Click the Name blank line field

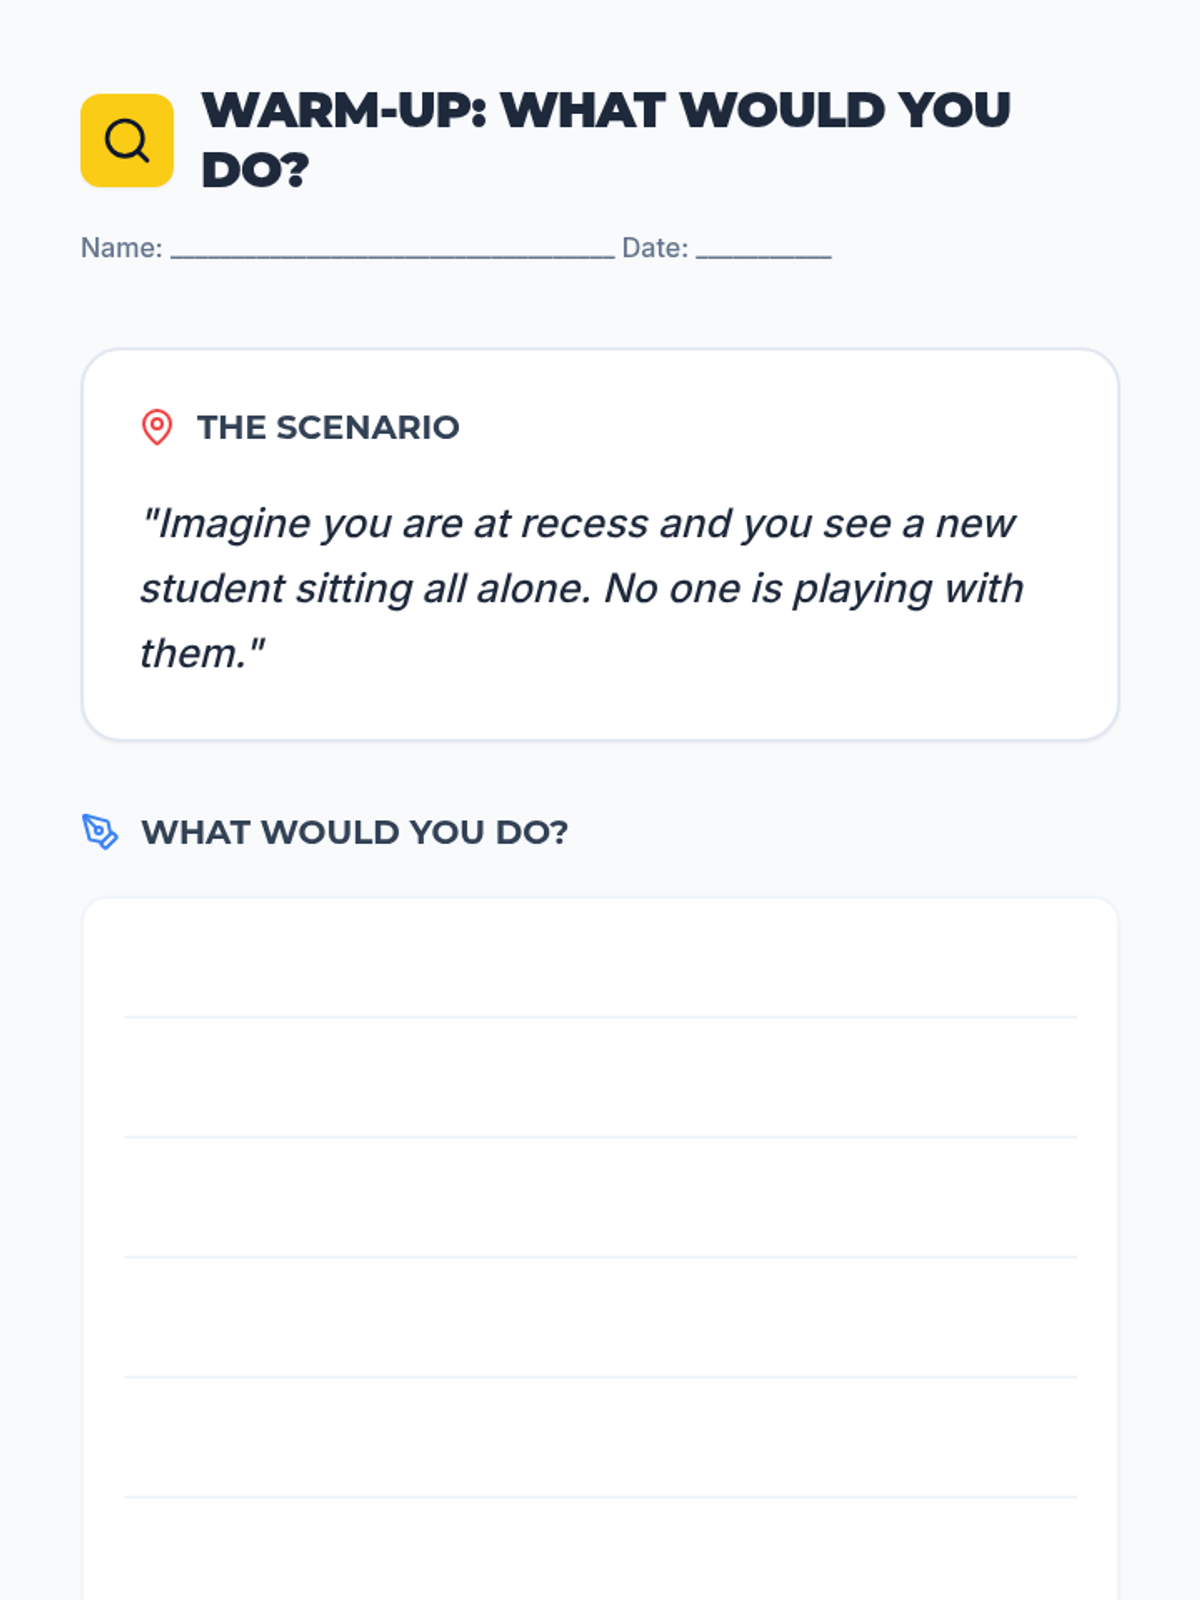pos(392,250)
